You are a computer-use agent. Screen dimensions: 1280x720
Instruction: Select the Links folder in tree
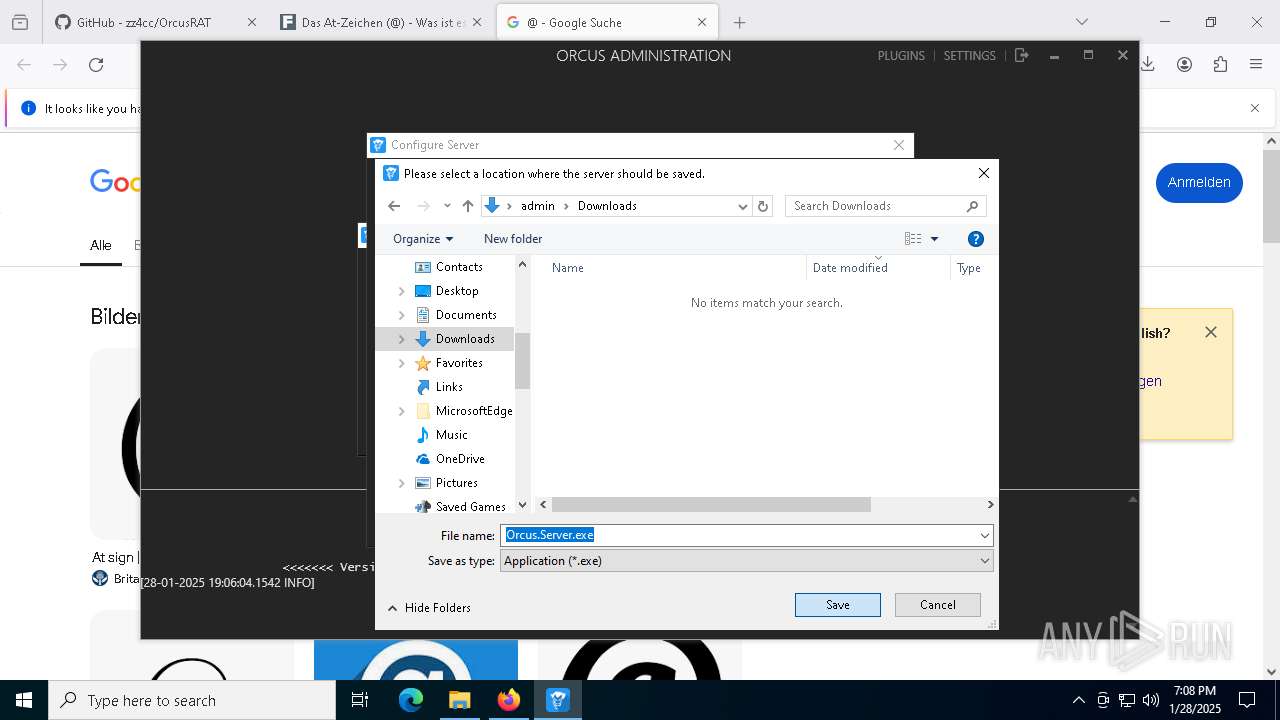pyautogui.click(x=449, y=387)
